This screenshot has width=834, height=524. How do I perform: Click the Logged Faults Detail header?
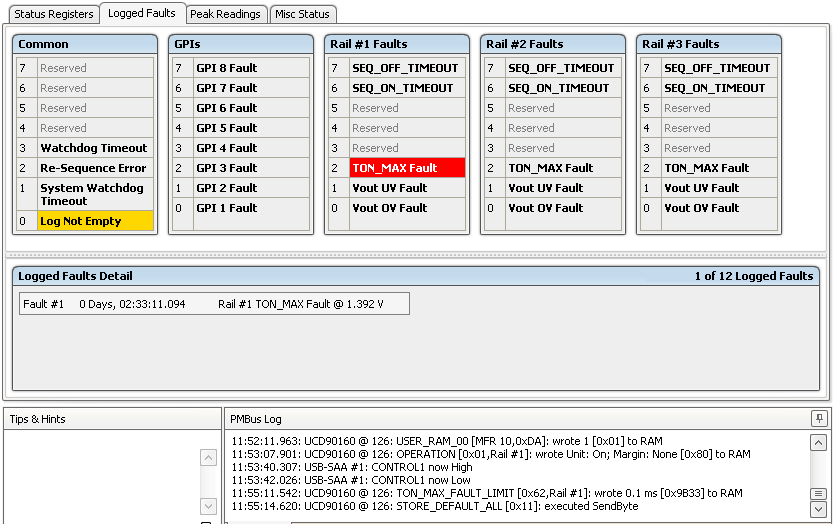415,276
